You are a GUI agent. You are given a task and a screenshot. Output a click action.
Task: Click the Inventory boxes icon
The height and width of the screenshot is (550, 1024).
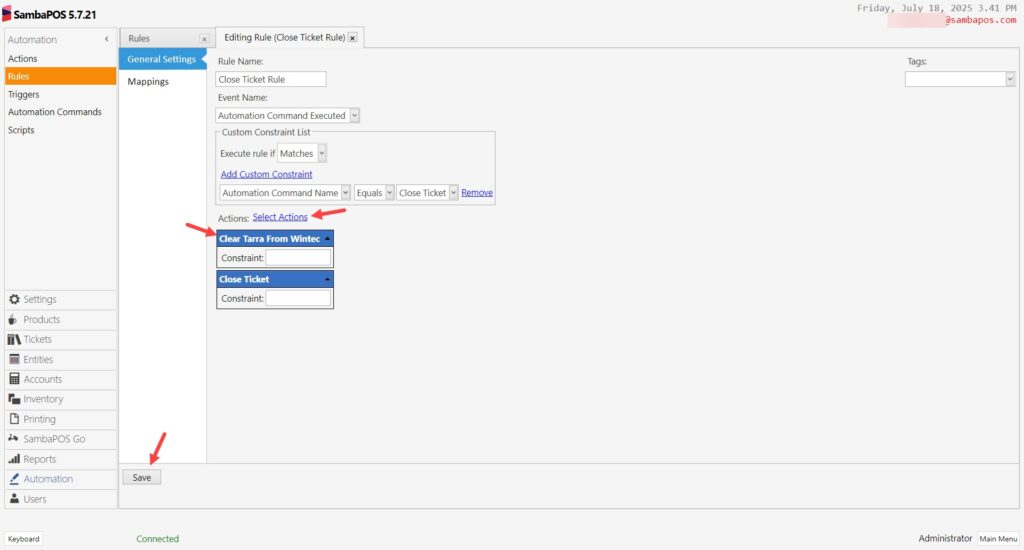coord(14,399)
